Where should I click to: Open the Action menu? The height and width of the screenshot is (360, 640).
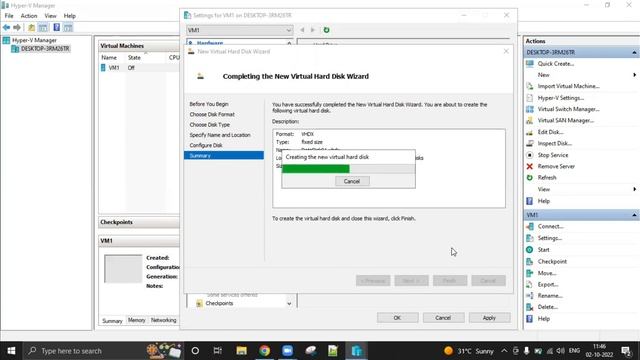(x=29, y=16)
